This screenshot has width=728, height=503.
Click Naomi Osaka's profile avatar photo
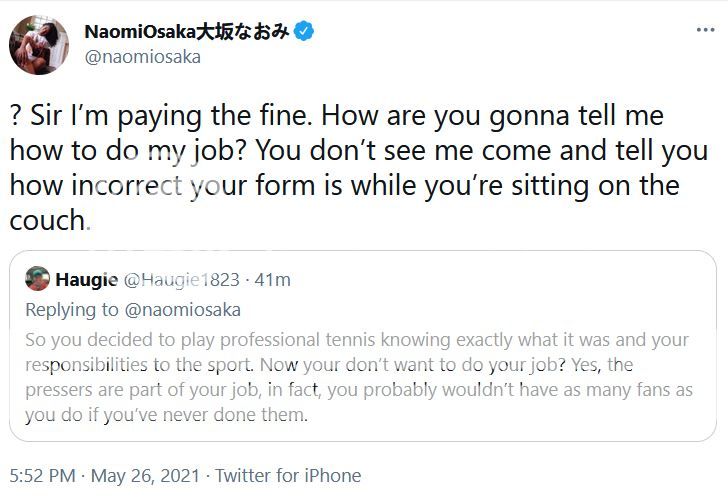tap(39, 45)
